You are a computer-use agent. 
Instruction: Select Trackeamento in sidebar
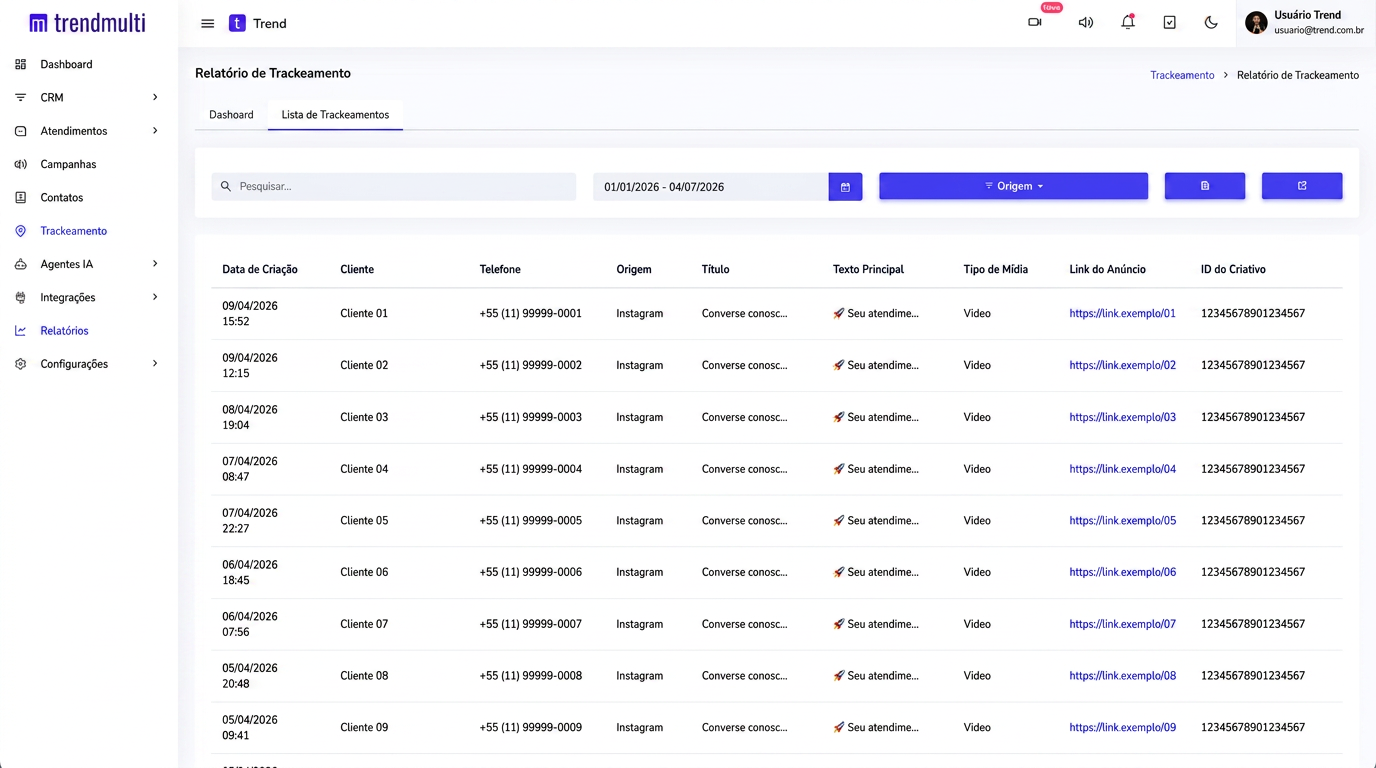coord(74,231)
